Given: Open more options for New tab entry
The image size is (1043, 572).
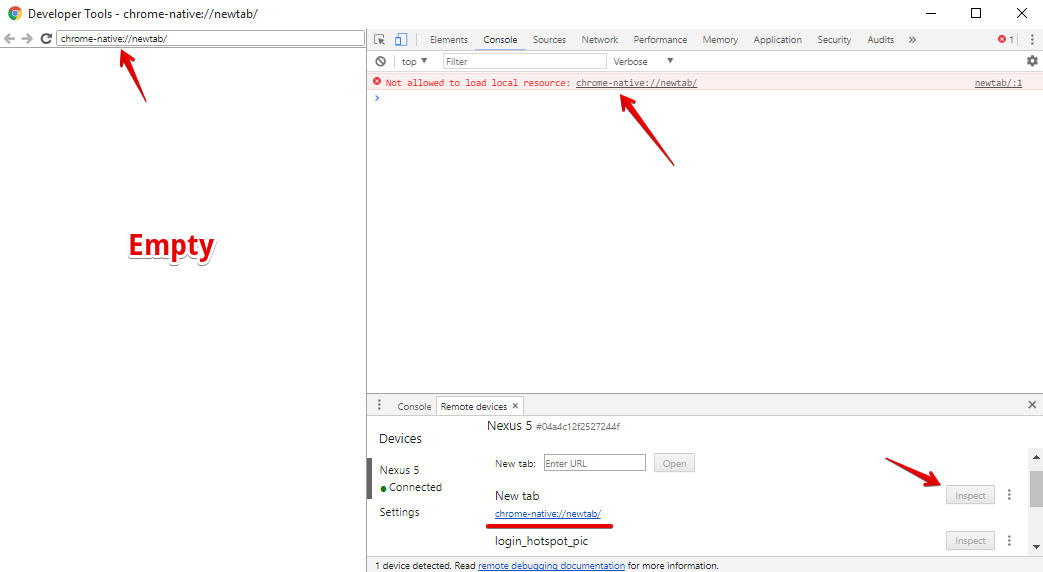Looking at the screenshot, I should [x=1009, y=495].
